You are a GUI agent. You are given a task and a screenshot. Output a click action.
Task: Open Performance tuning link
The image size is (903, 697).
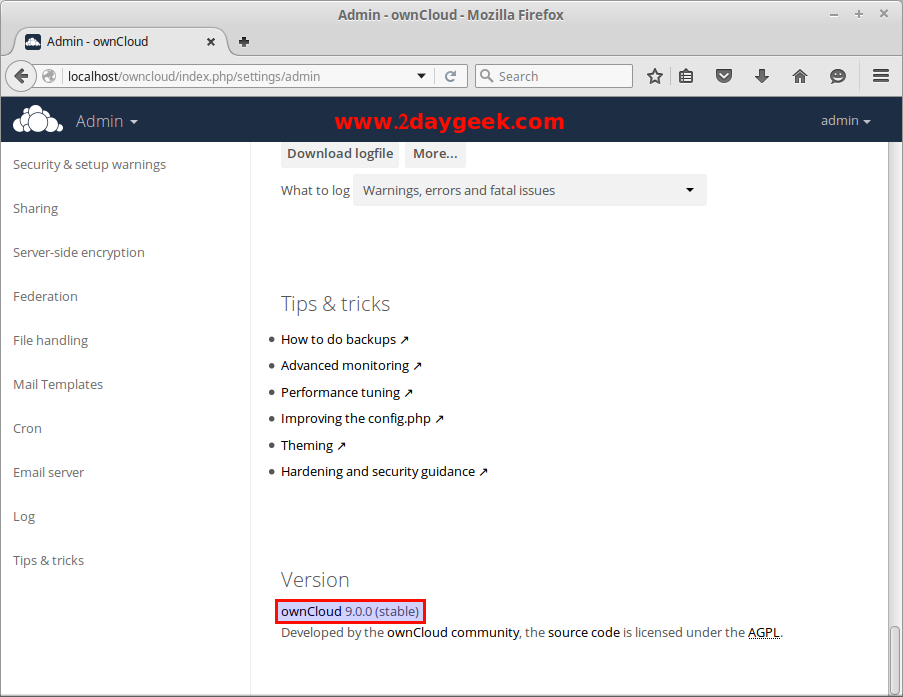tap(347, 392)
